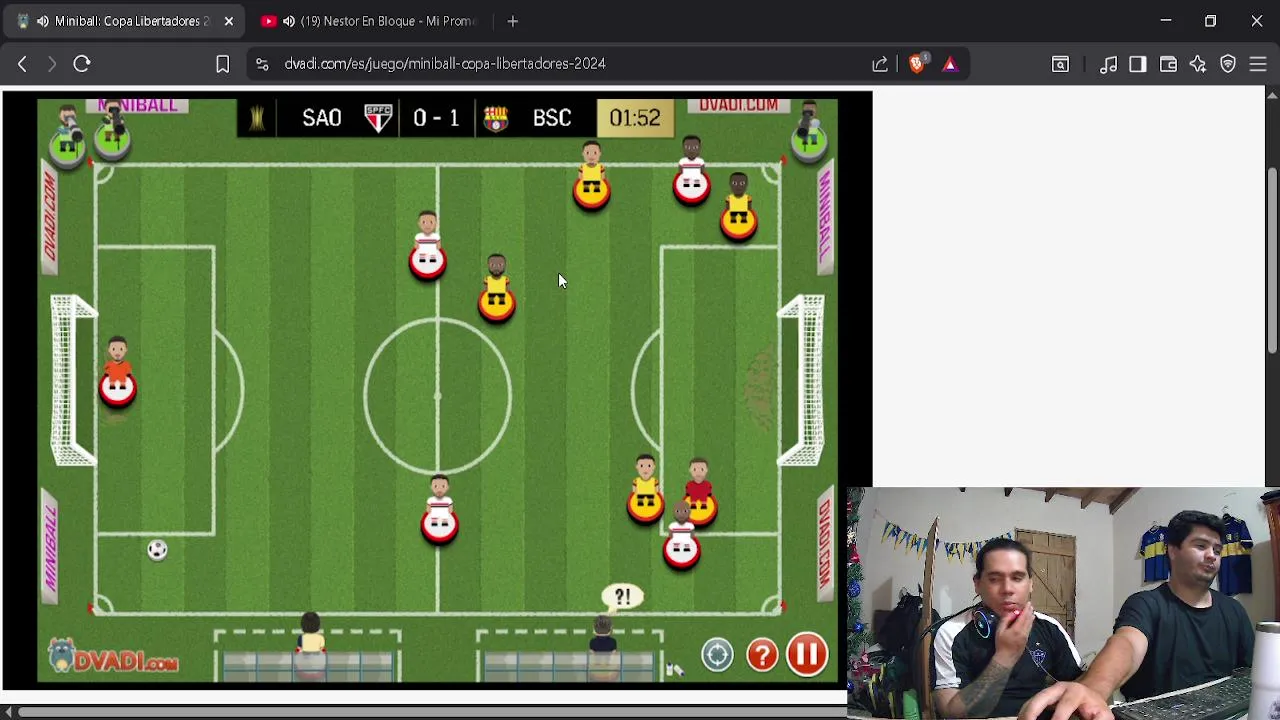Open Brave Shields lion icon
This screenshot has height=720, width=1280.
tap(917, 63)
